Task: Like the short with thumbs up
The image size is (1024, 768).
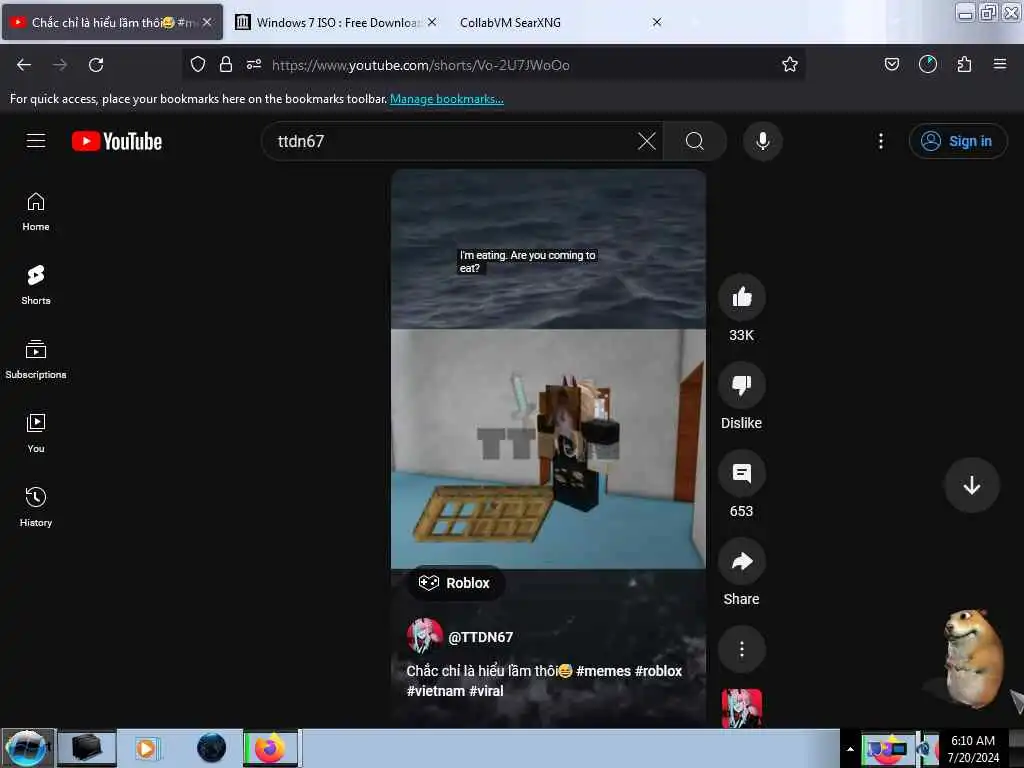Action: [741, 298]
